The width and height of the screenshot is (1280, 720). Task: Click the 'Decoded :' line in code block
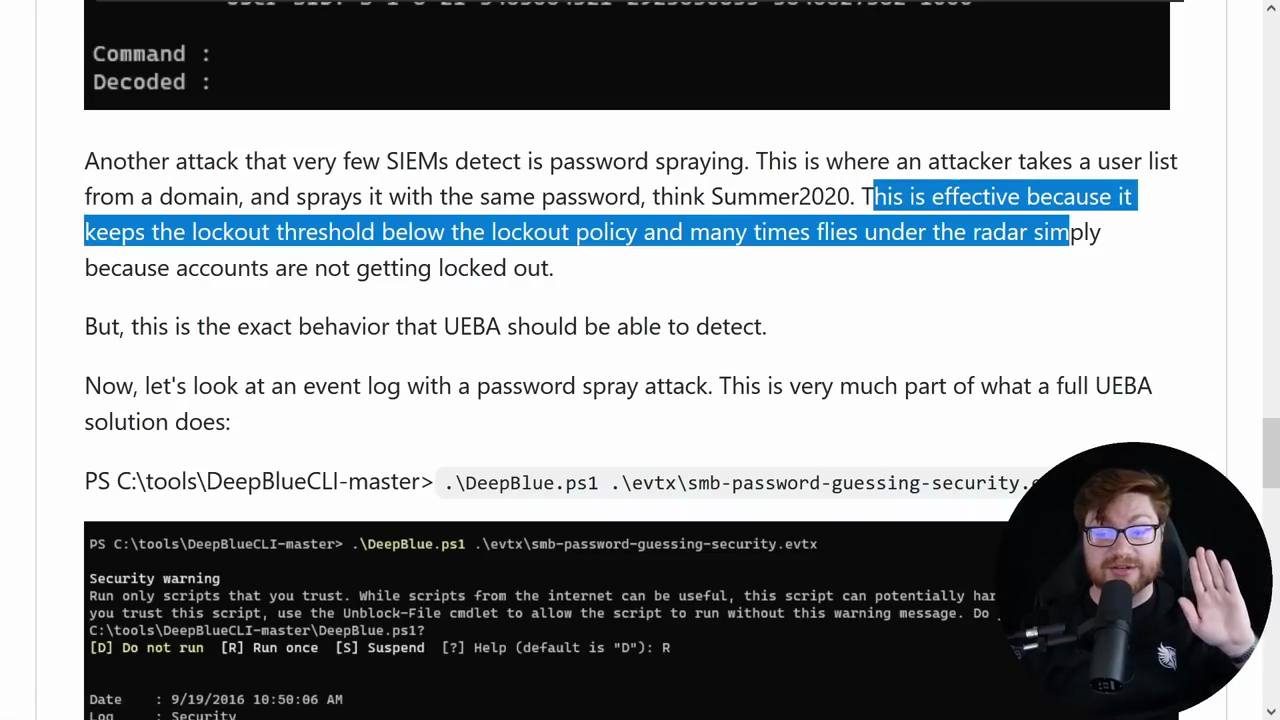pyautogui.click(x=151, y=82)
